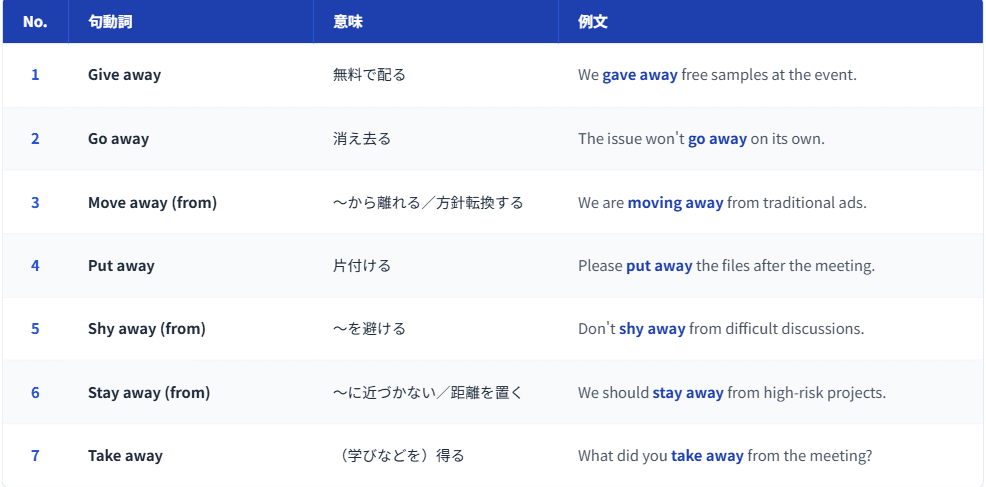Click the meaning 無料で配る
The image size is (986, 487).
[369, 75]
